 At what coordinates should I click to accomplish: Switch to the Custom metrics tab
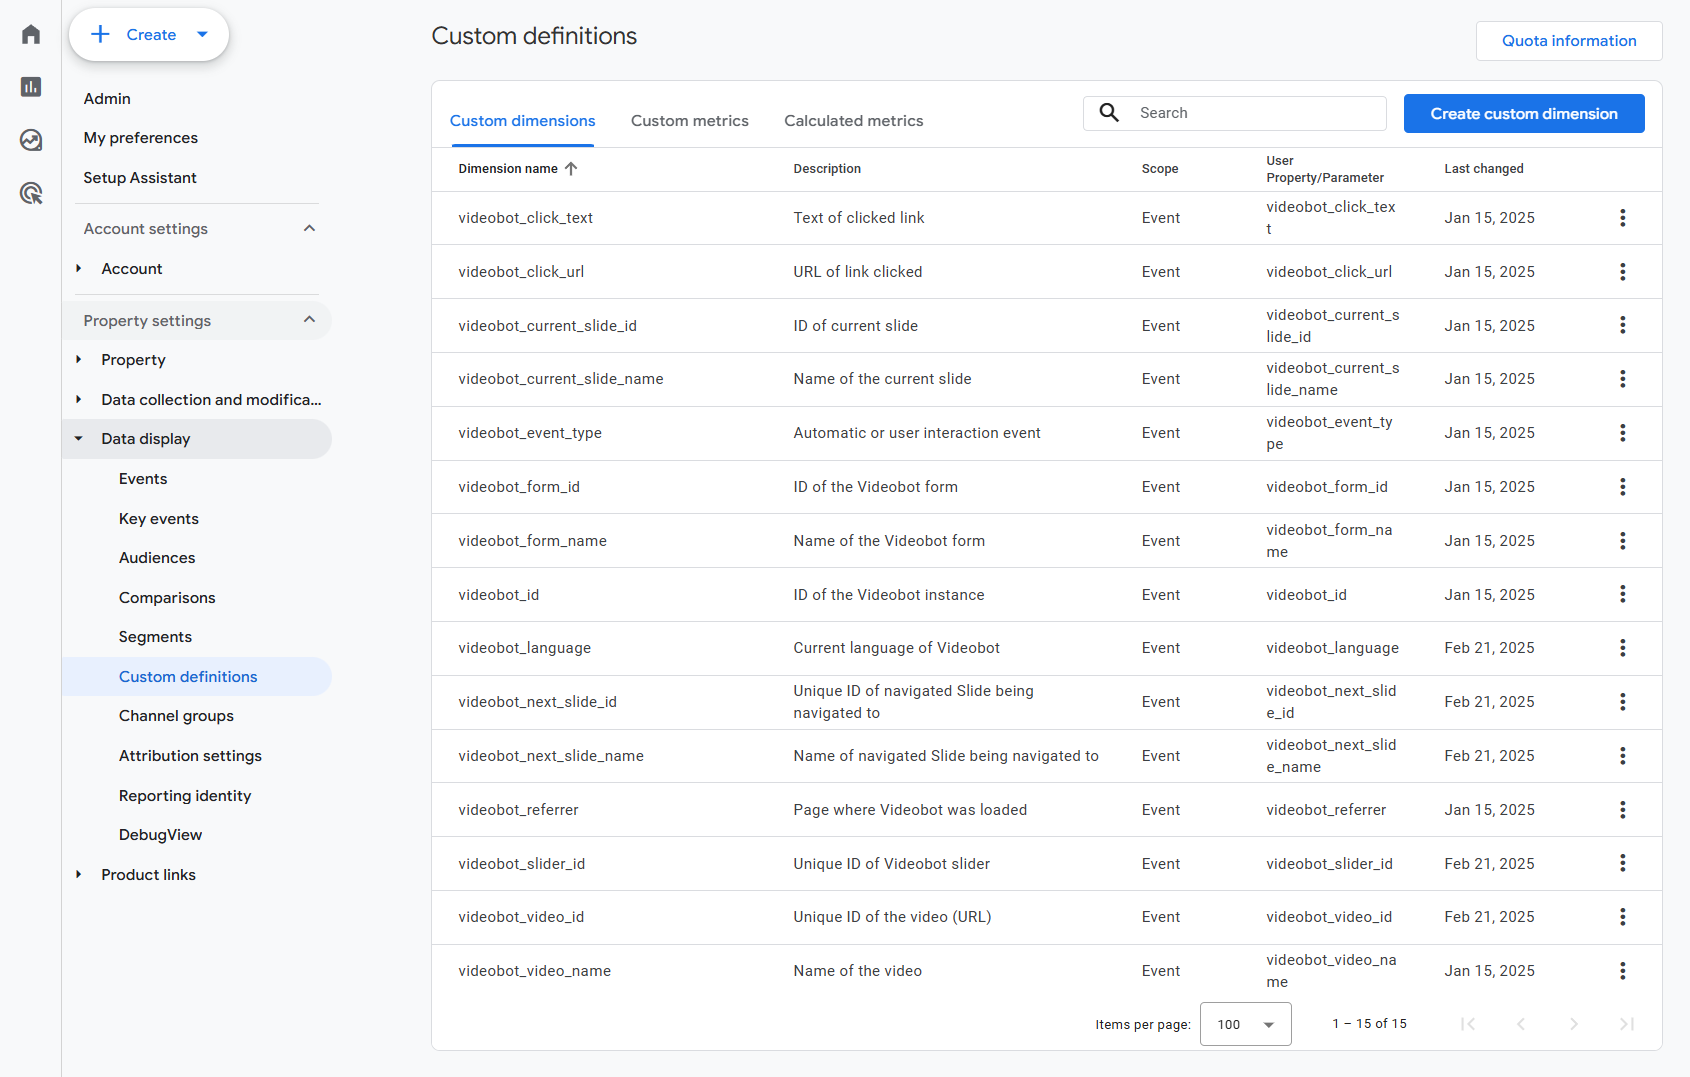click(689, 121)
